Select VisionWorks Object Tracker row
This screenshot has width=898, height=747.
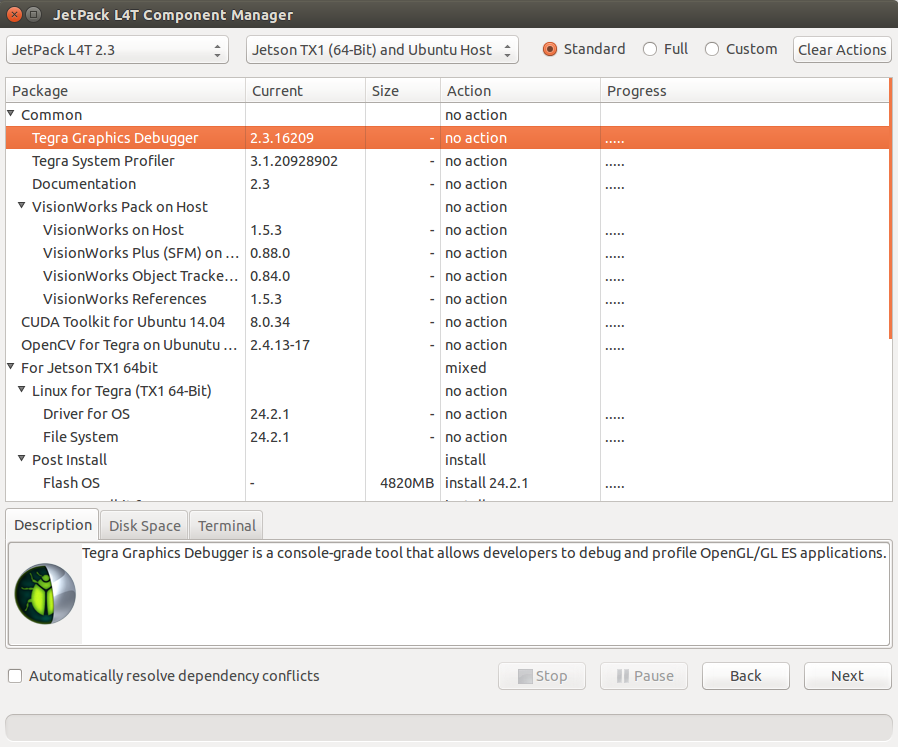(447, 276)
